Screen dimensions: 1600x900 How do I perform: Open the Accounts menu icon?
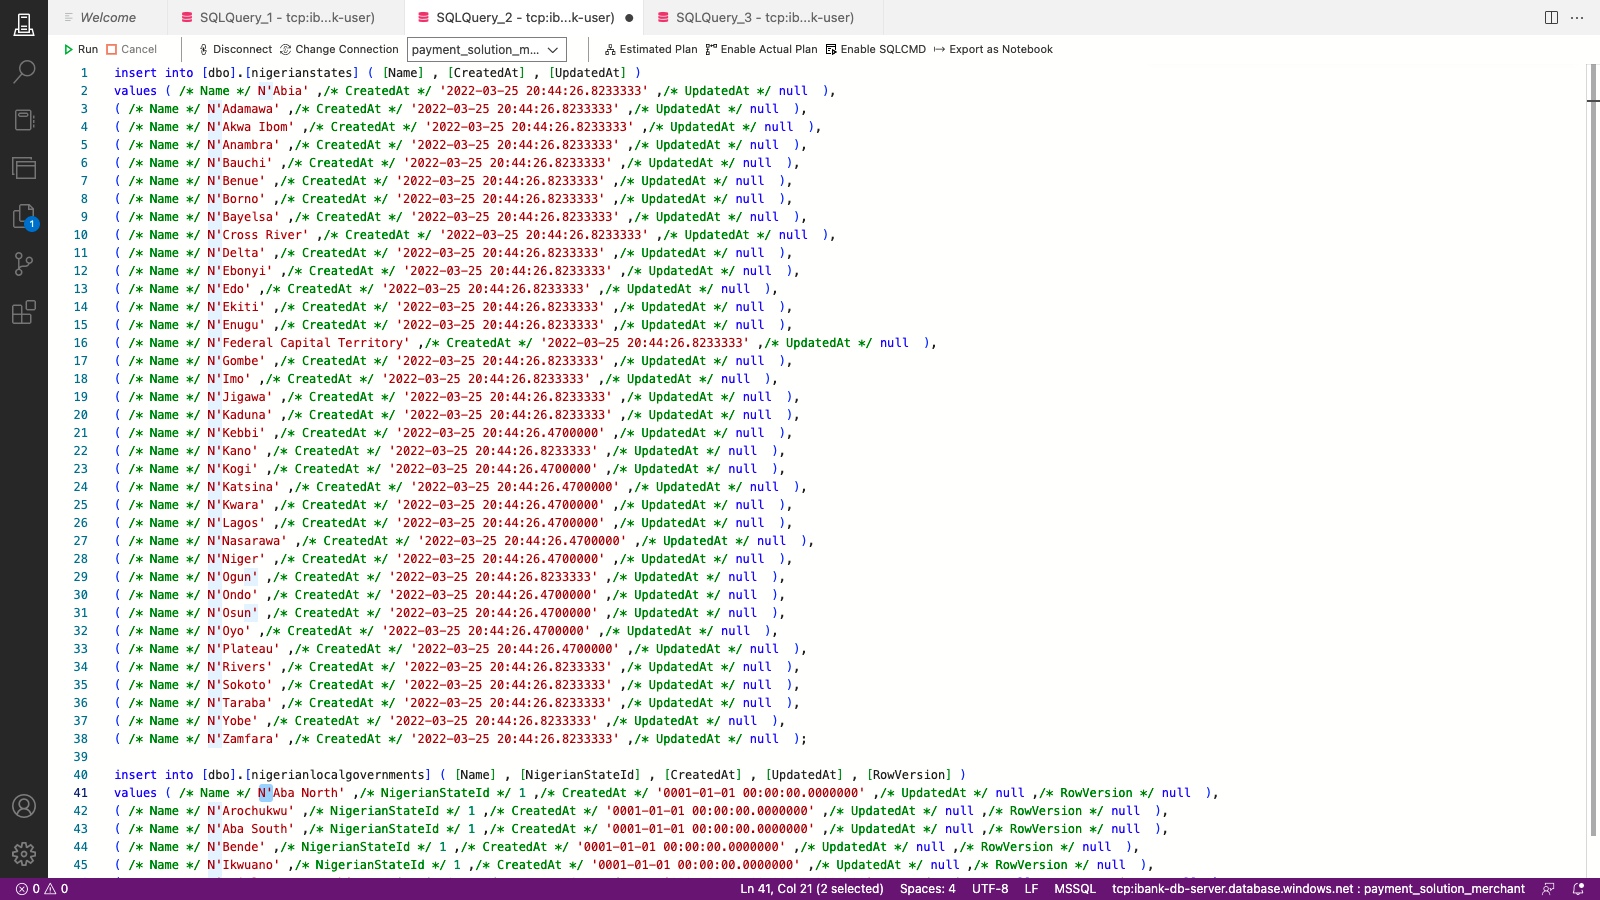point(24,806)
